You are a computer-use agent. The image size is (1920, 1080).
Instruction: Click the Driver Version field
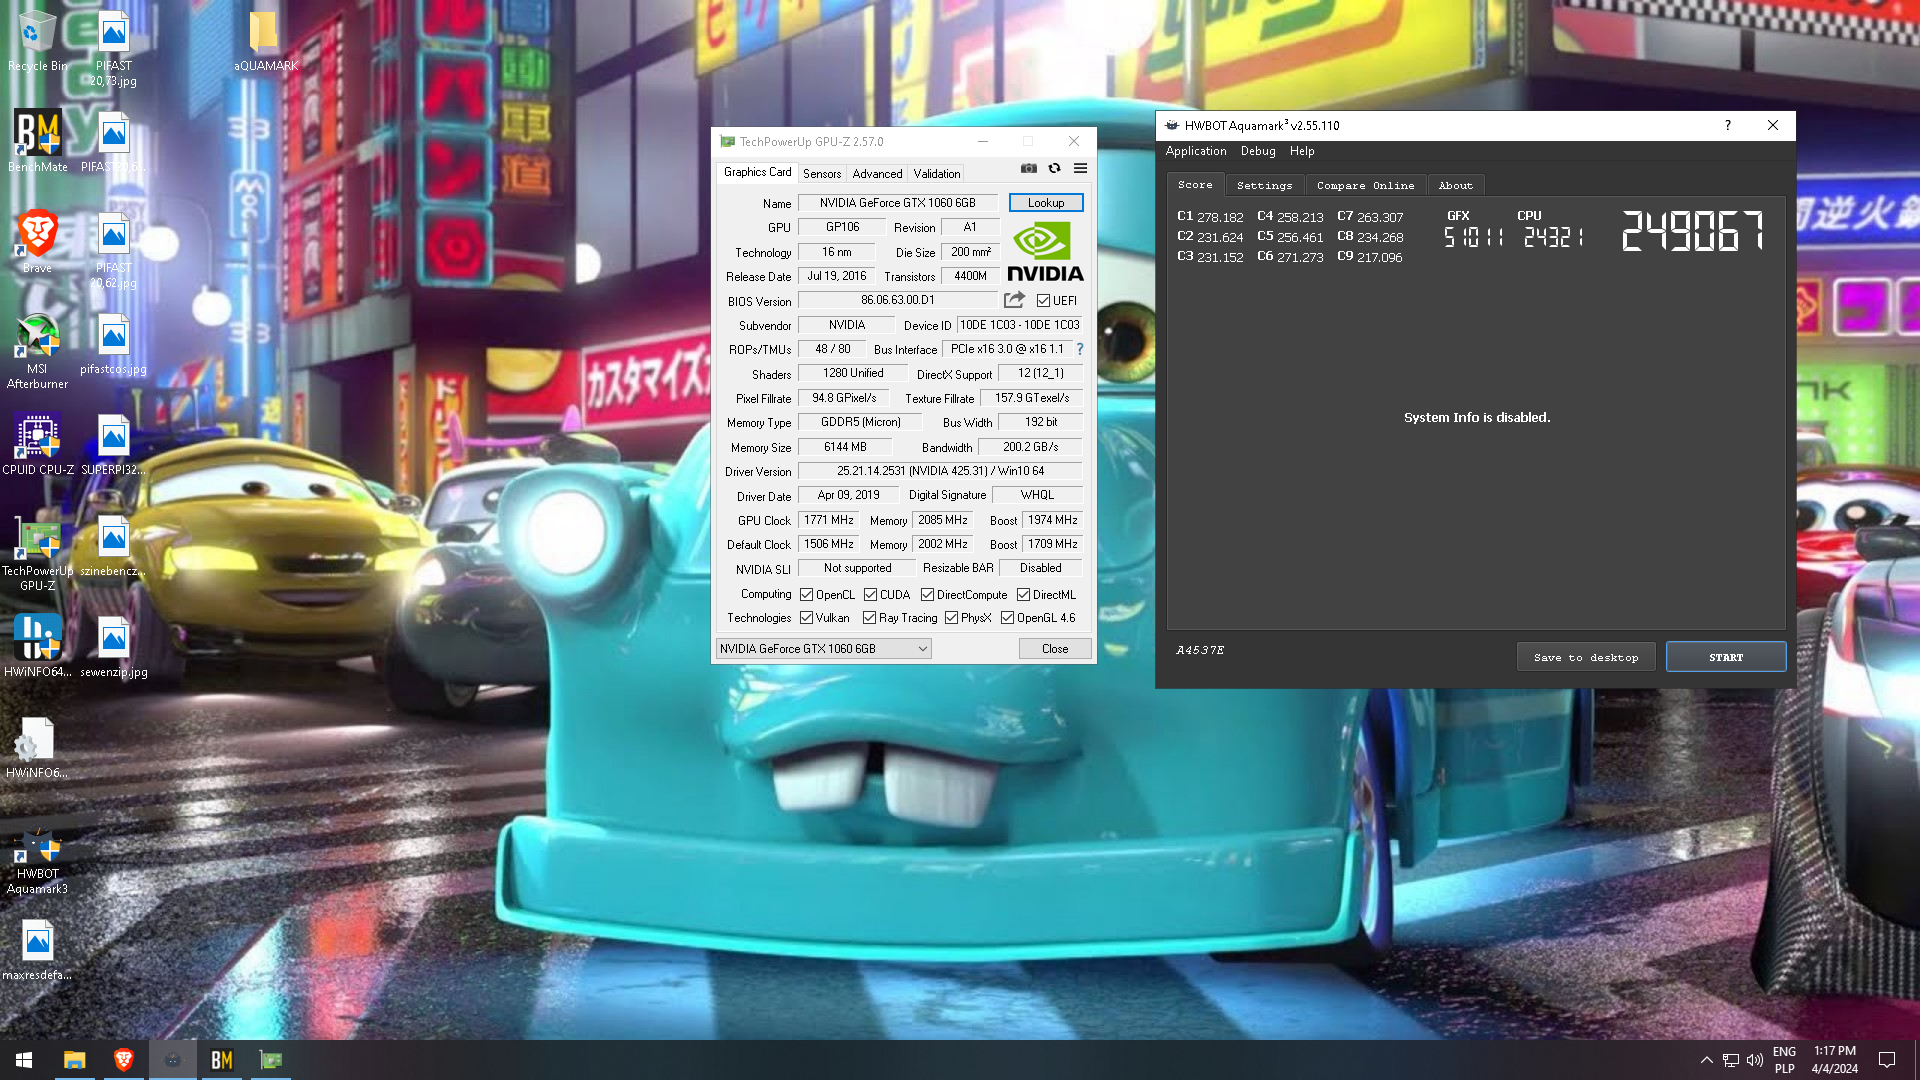(940, 471)
